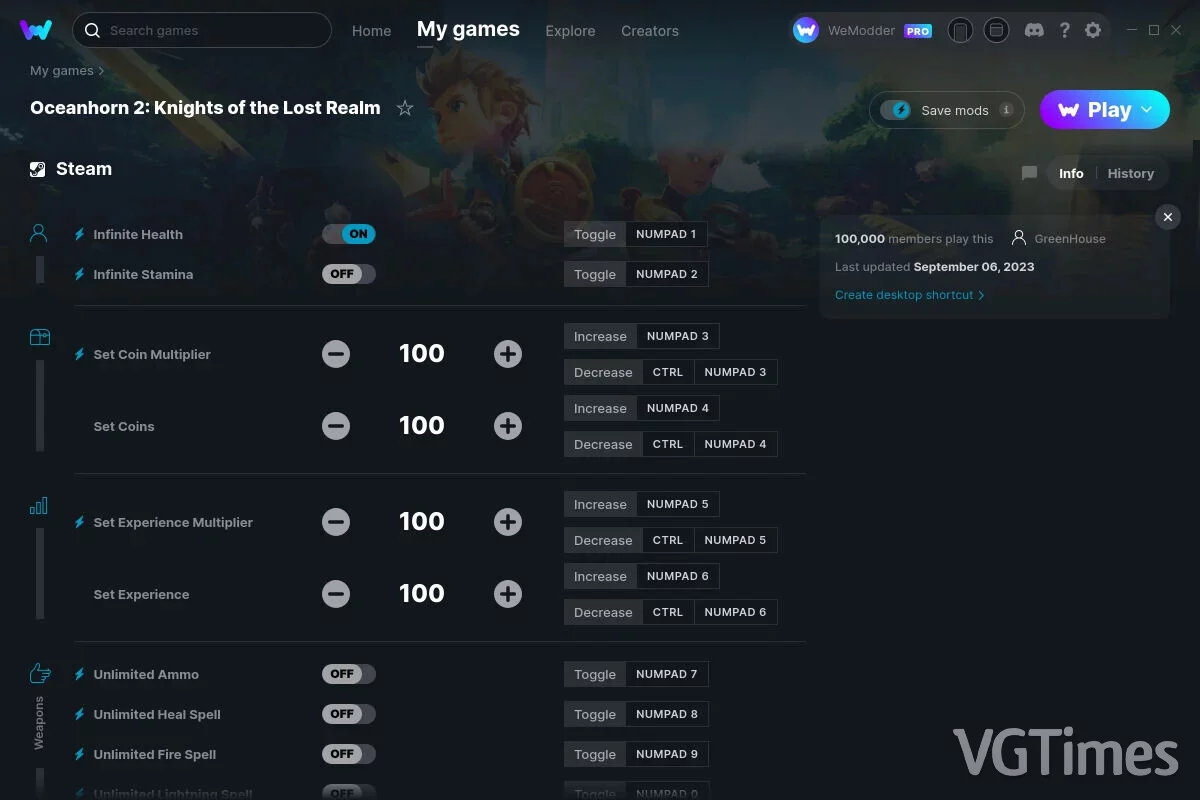Click the Steam platform icon
The image size is (1200, 800).
[x=38, y=169]
